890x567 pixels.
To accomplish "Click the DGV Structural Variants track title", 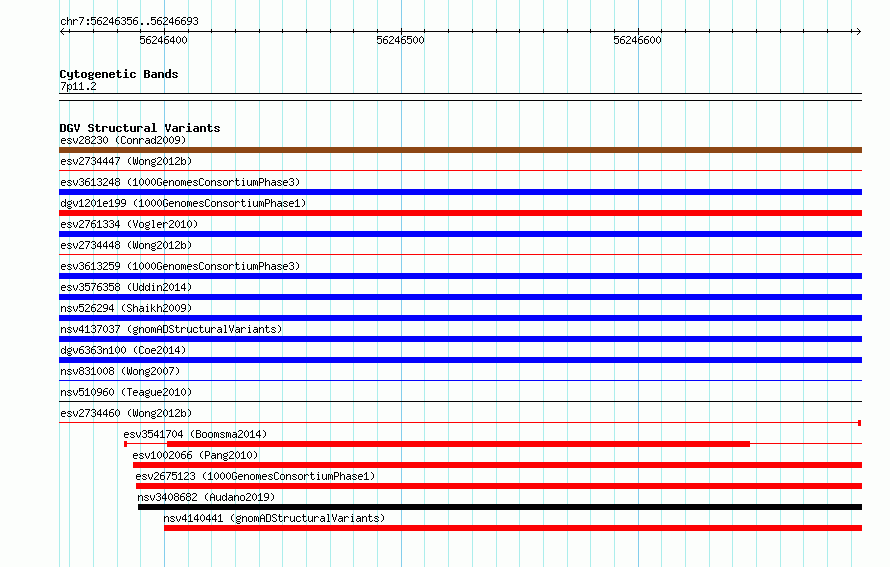I will click(x=140, y=128).
